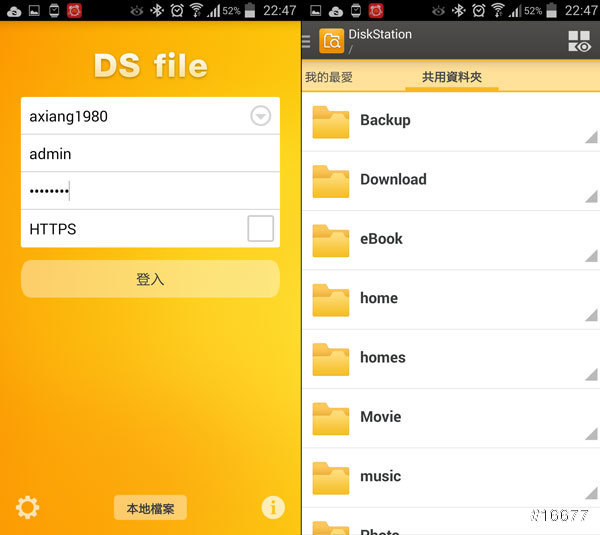This screenshot has width=600, height=535.
Task: Expand options triangle for home row
Action: click(591, 315)
